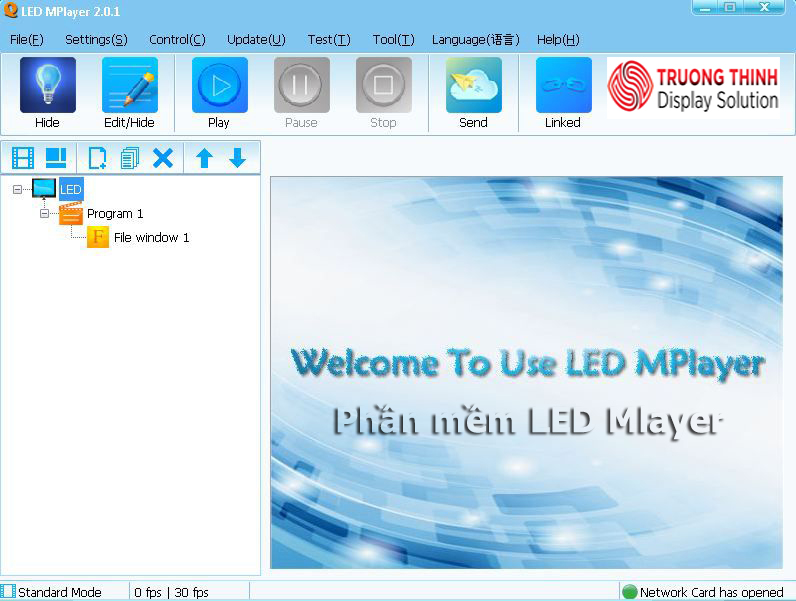Open the Language menu
This screenshot has height=601, width=796.
point(476,40)
